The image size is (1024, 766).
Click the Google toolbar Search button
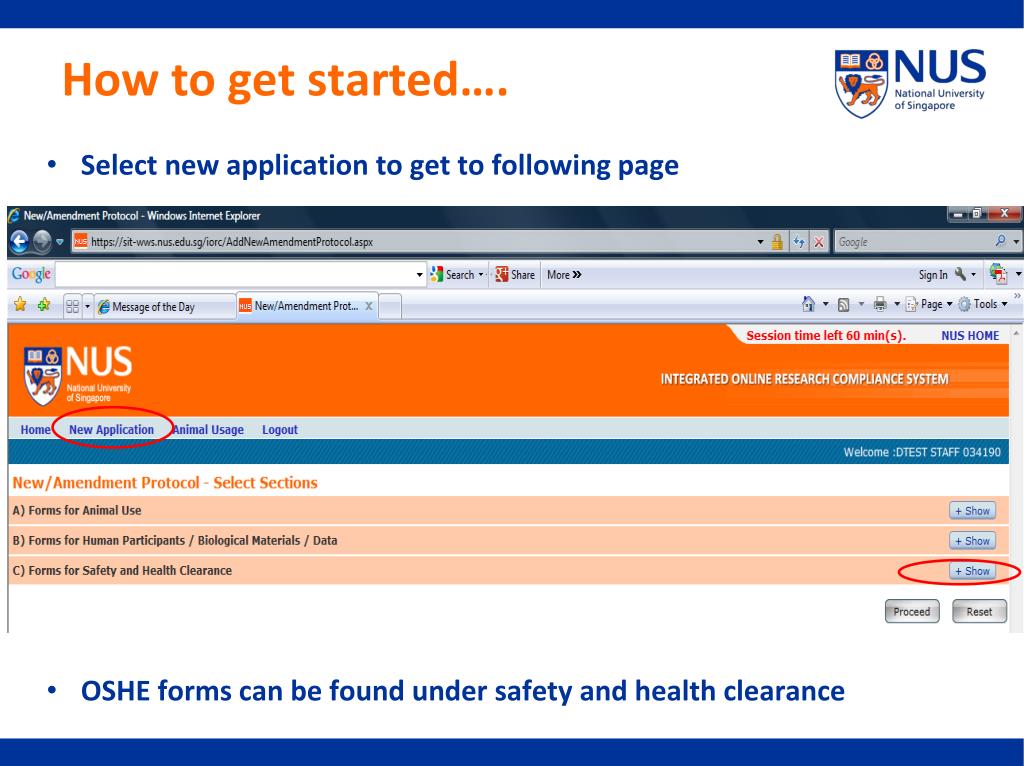[x=453, y=275]
